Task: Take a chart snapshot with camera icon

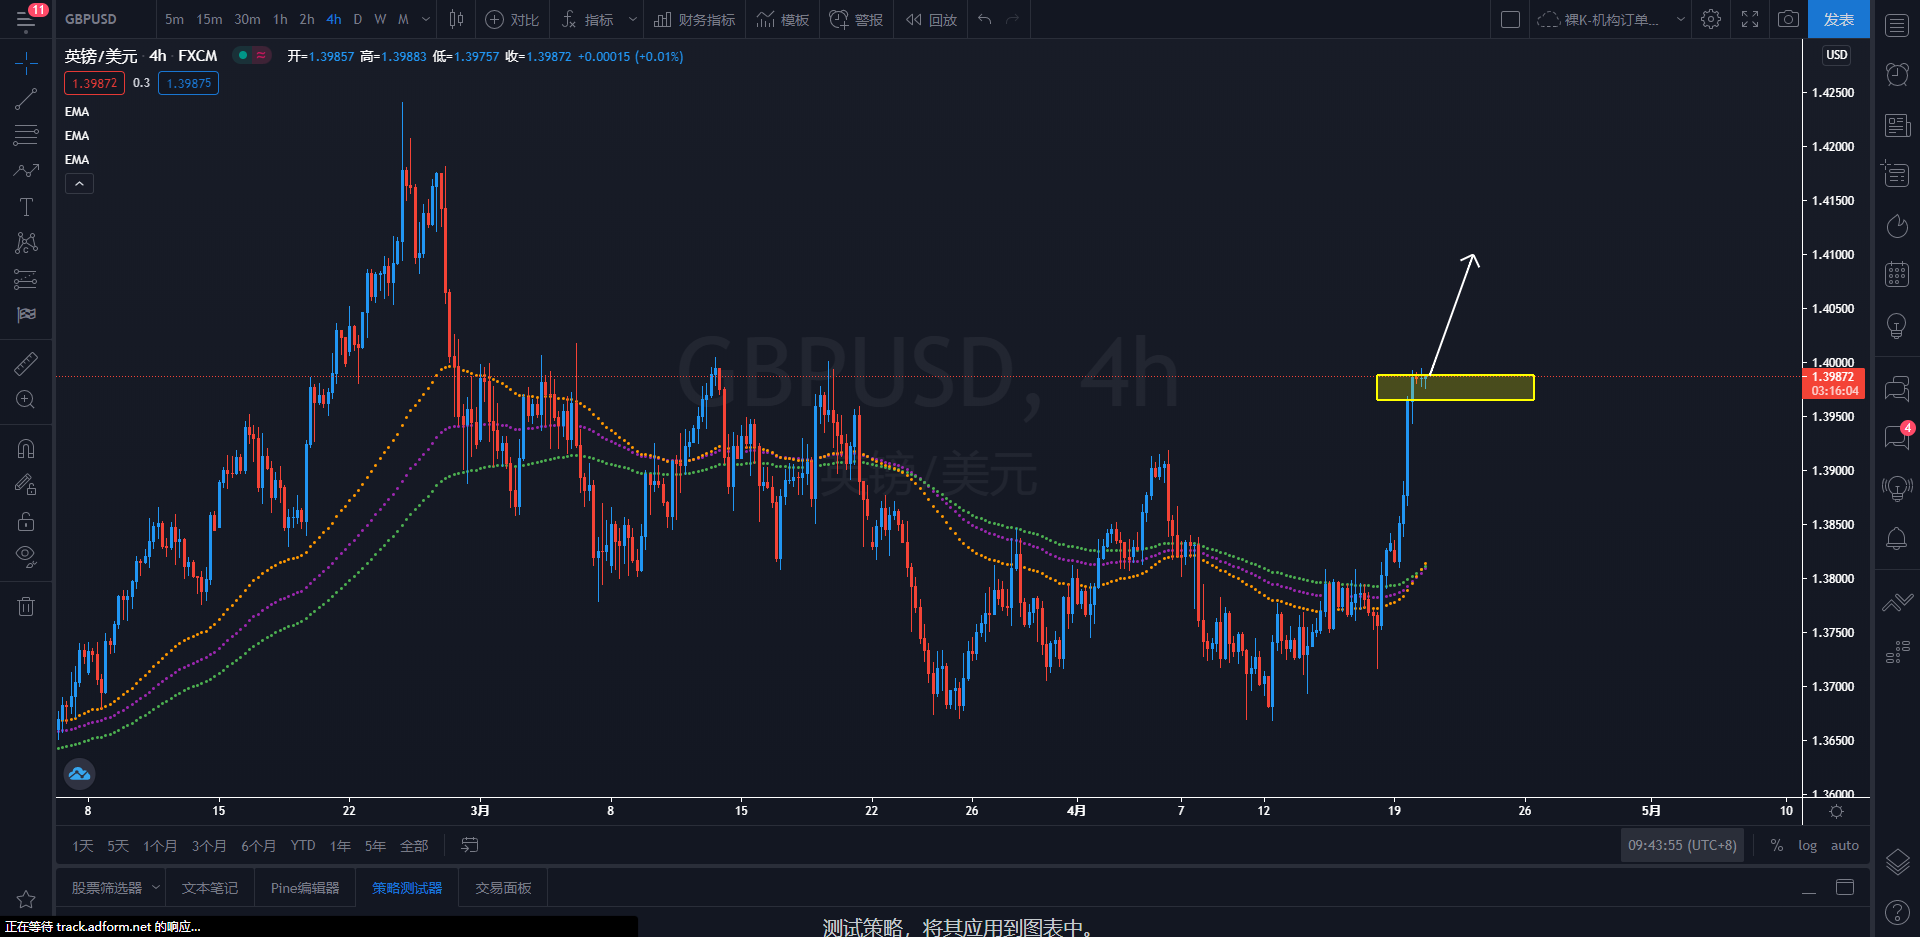Action: tap(1788, 19)
